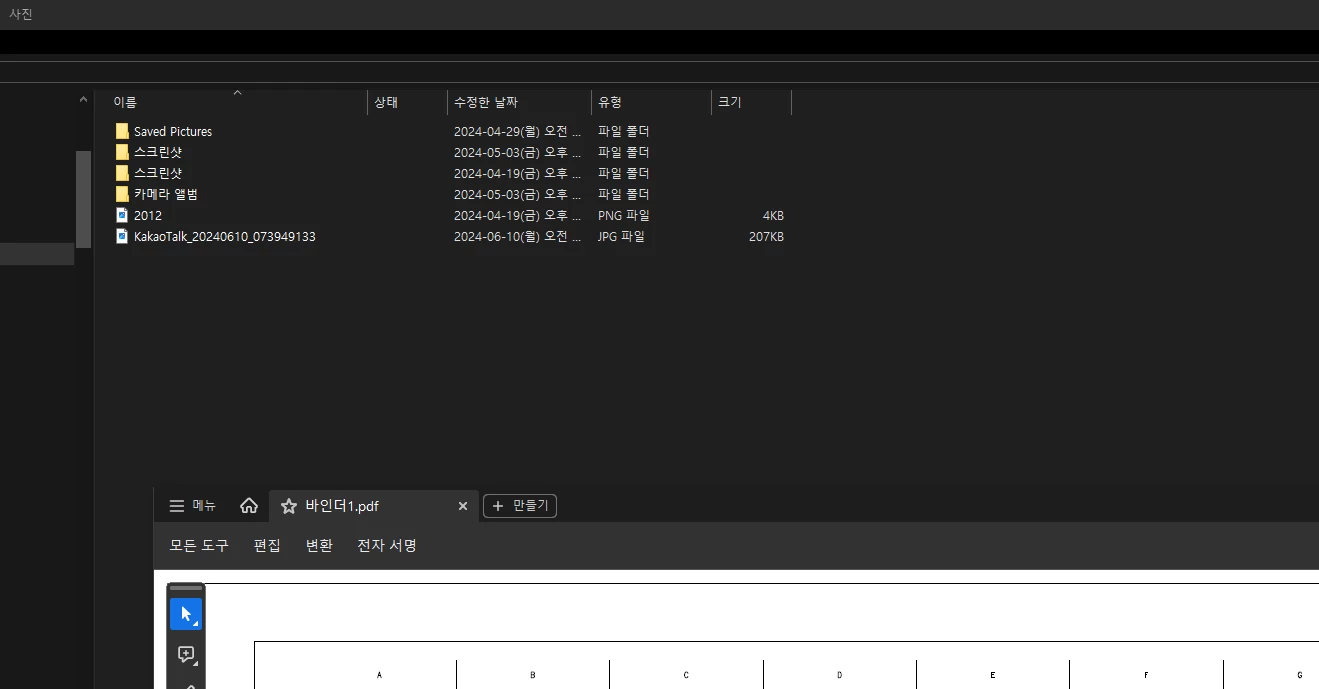This screenshot has width=1319, height=689.
Task: Click the JPG 파일 type cell
Action: click(621, 236)
